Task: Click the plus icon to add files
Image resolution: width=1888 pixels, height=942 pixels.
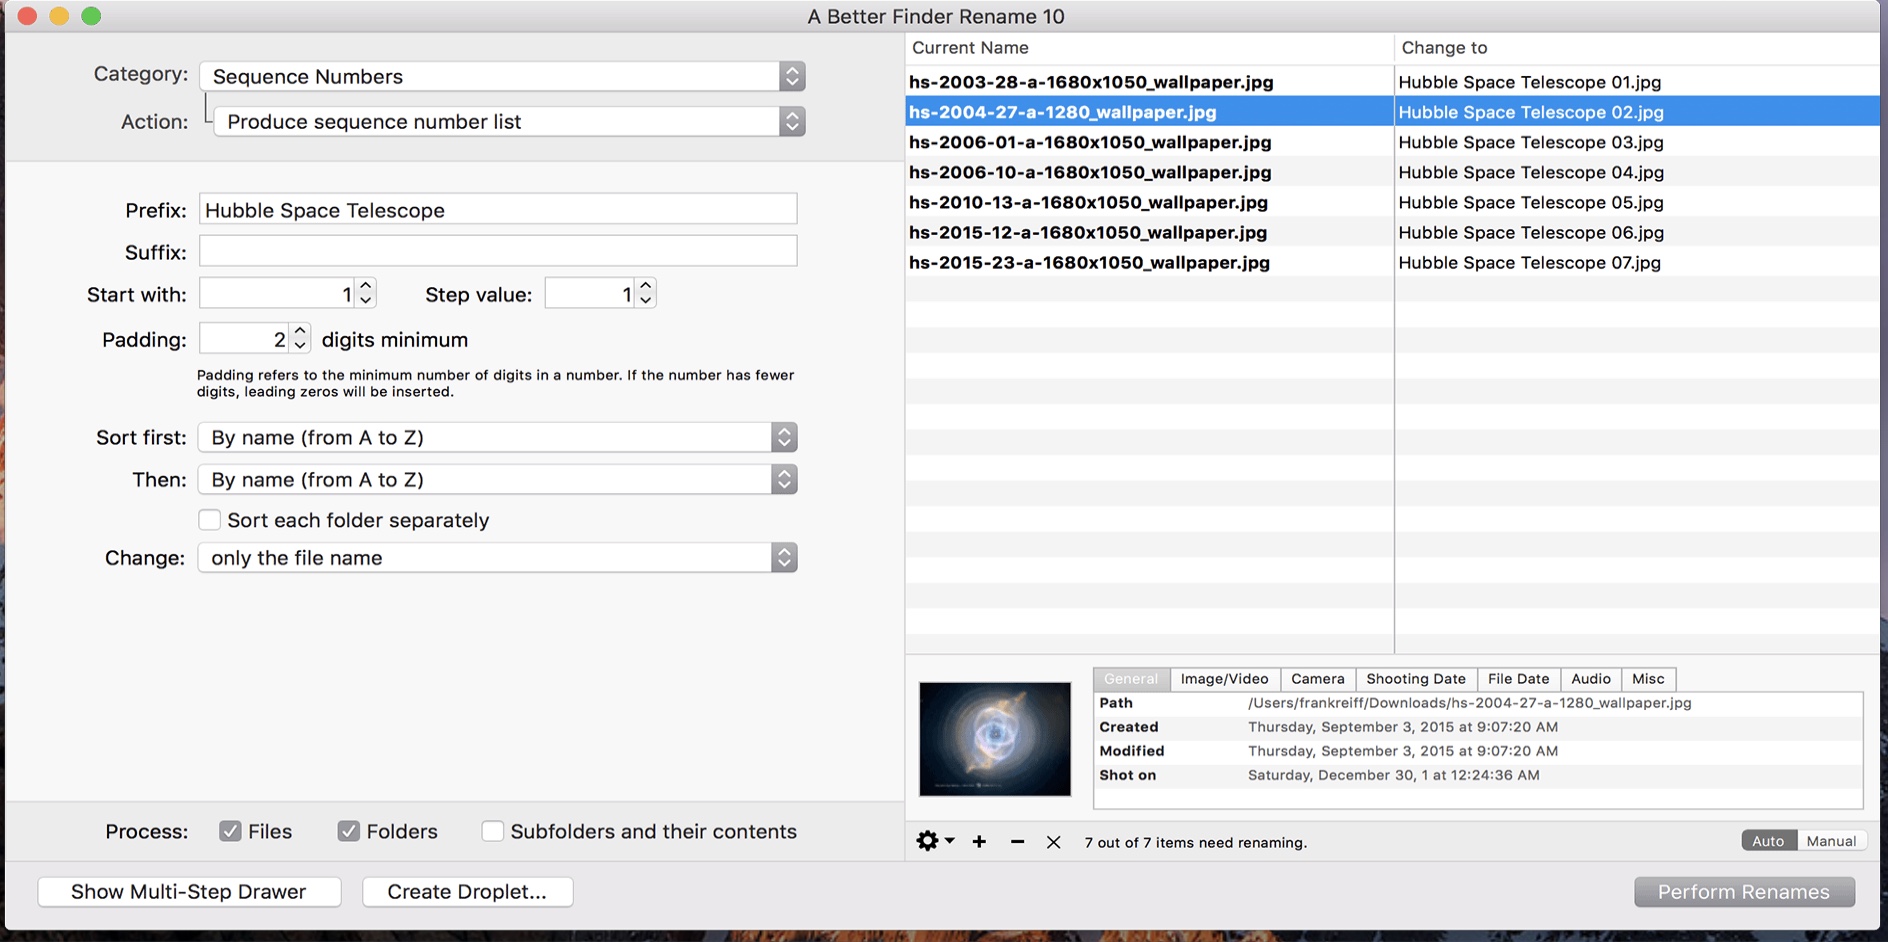Action: [x=979, y=842]
